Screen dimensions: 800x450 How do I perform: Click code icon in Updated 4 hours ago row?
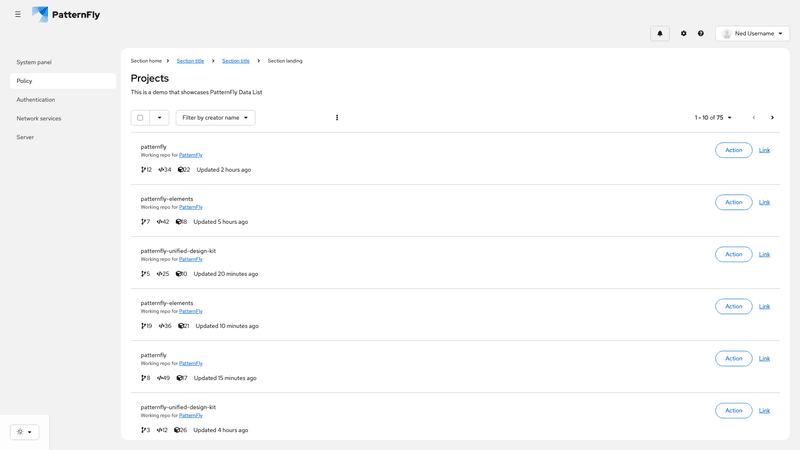coord(159,430)
